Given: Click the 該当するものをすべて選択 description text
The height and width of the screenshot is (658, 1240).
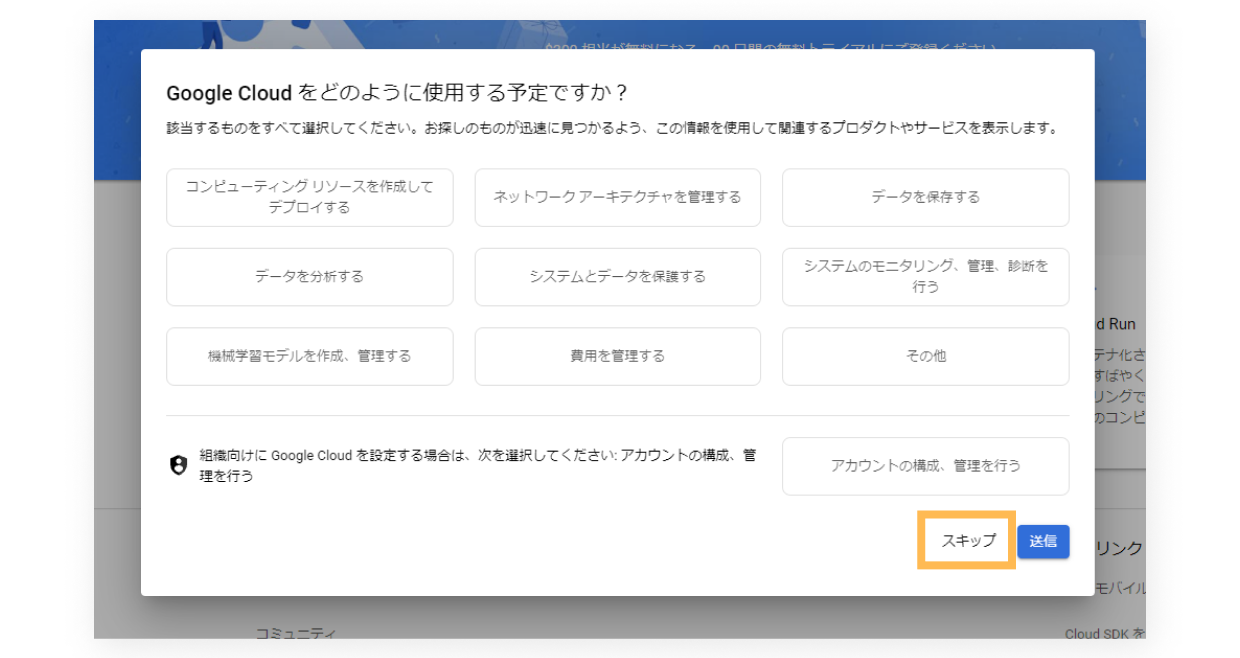Looking at the screenshot, I should (611, 129).
